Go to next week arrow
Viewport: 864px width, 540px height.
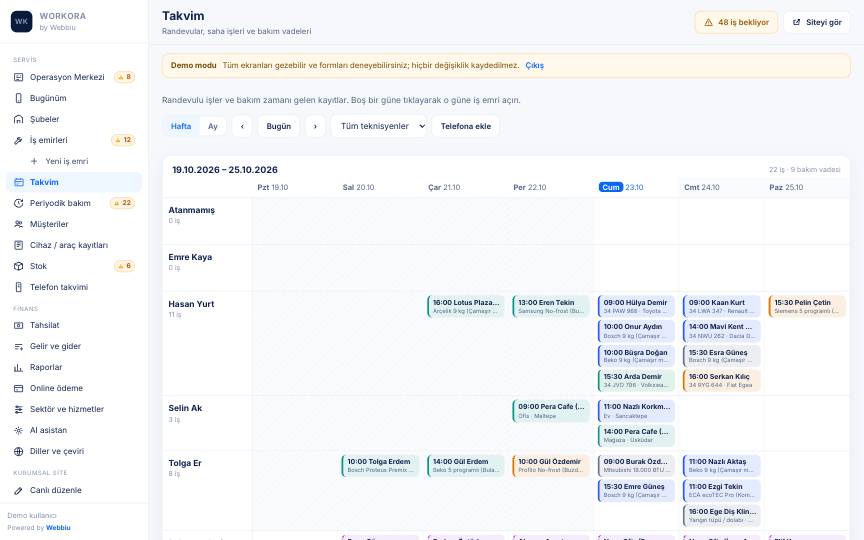point(315,126)
